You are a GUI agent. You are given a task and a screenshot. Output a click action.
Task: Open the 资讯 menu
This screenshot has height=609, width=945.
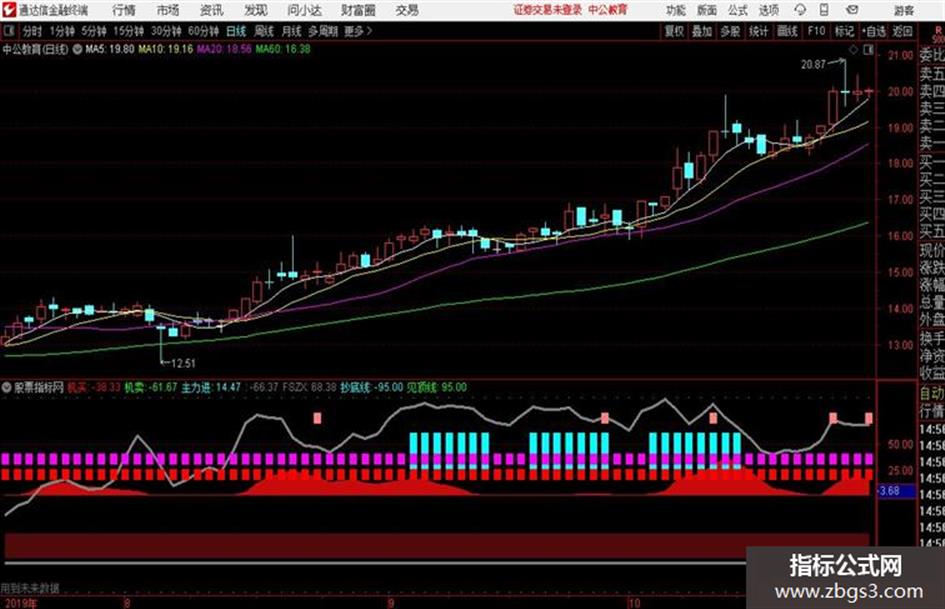click(211, 10)
